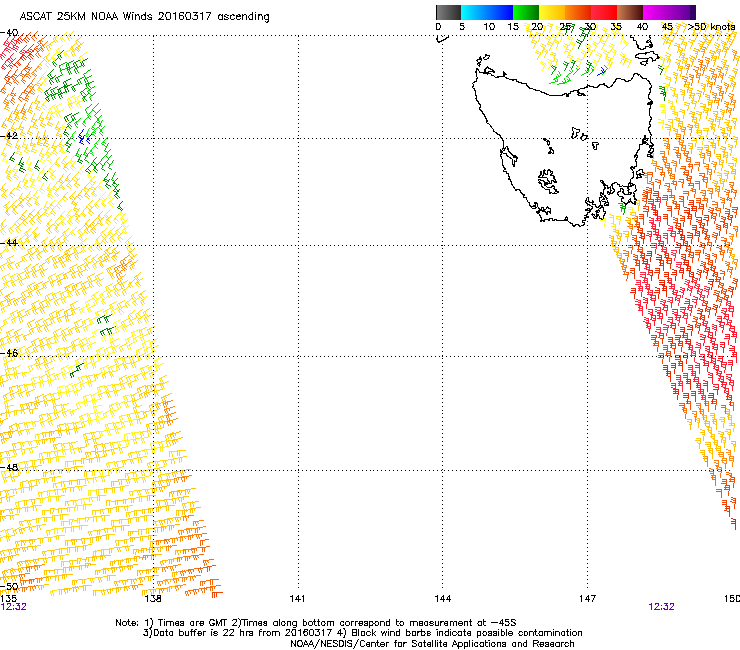The width and height of the screenshot is (740, 650).
Task: Click the "138" longitude label
Action: coord(153,599)
